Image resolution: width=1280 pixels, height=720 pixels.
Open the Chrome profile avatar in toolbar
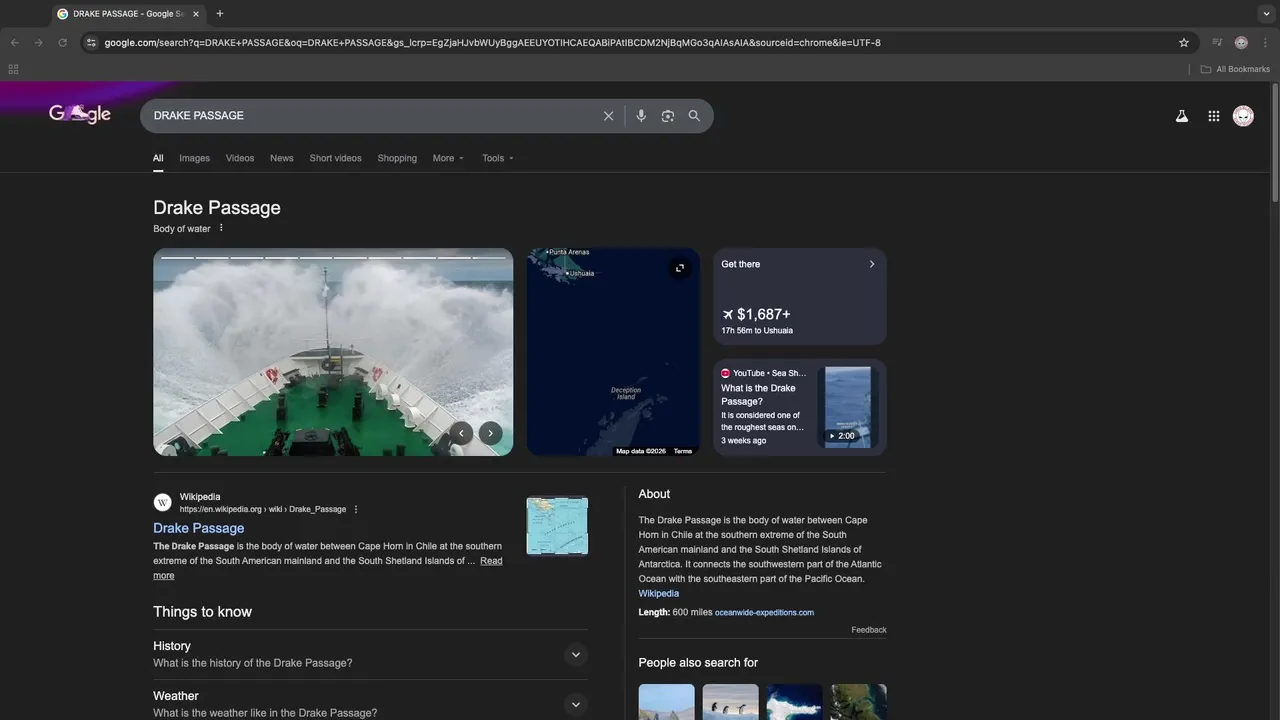pos(1241,43)
